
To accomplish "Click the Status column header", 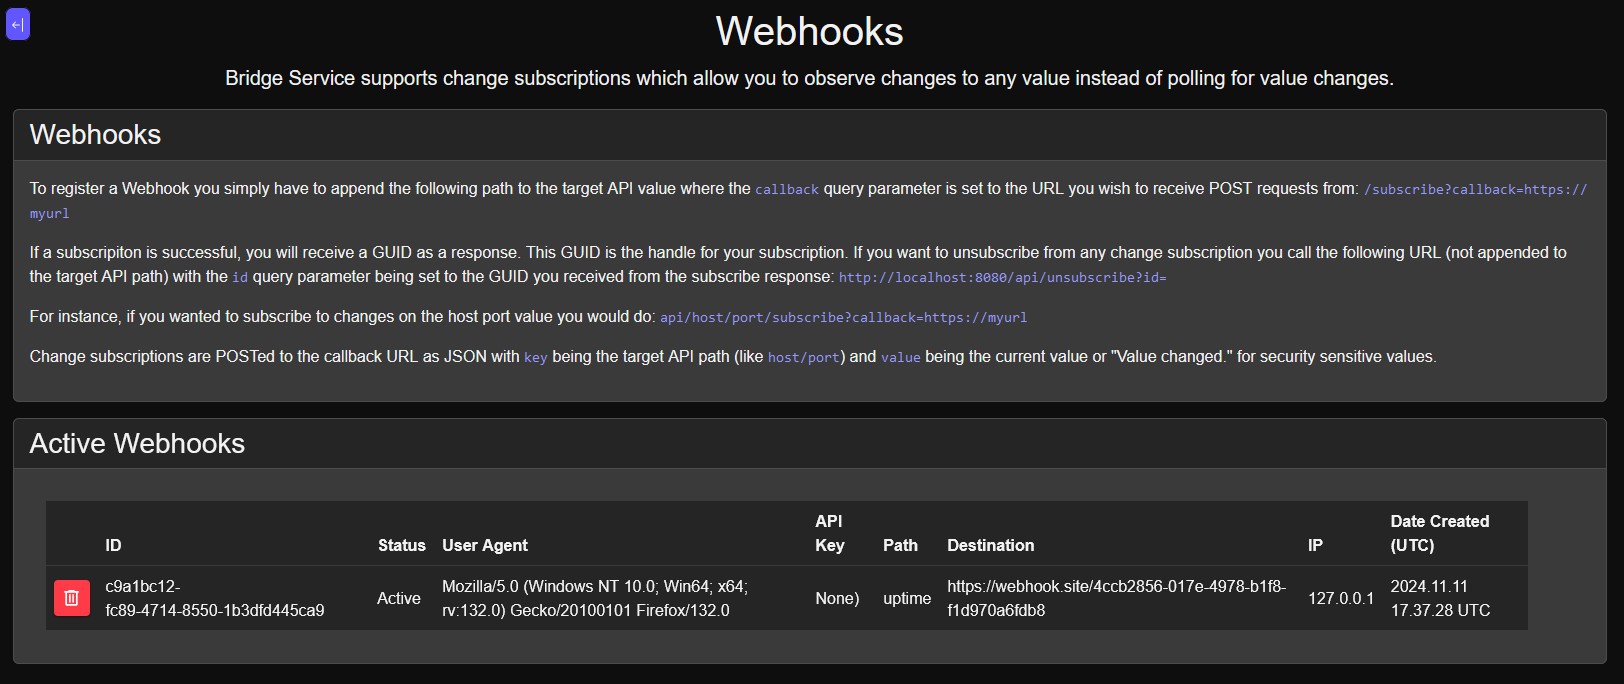I will [x=401, y=545].
